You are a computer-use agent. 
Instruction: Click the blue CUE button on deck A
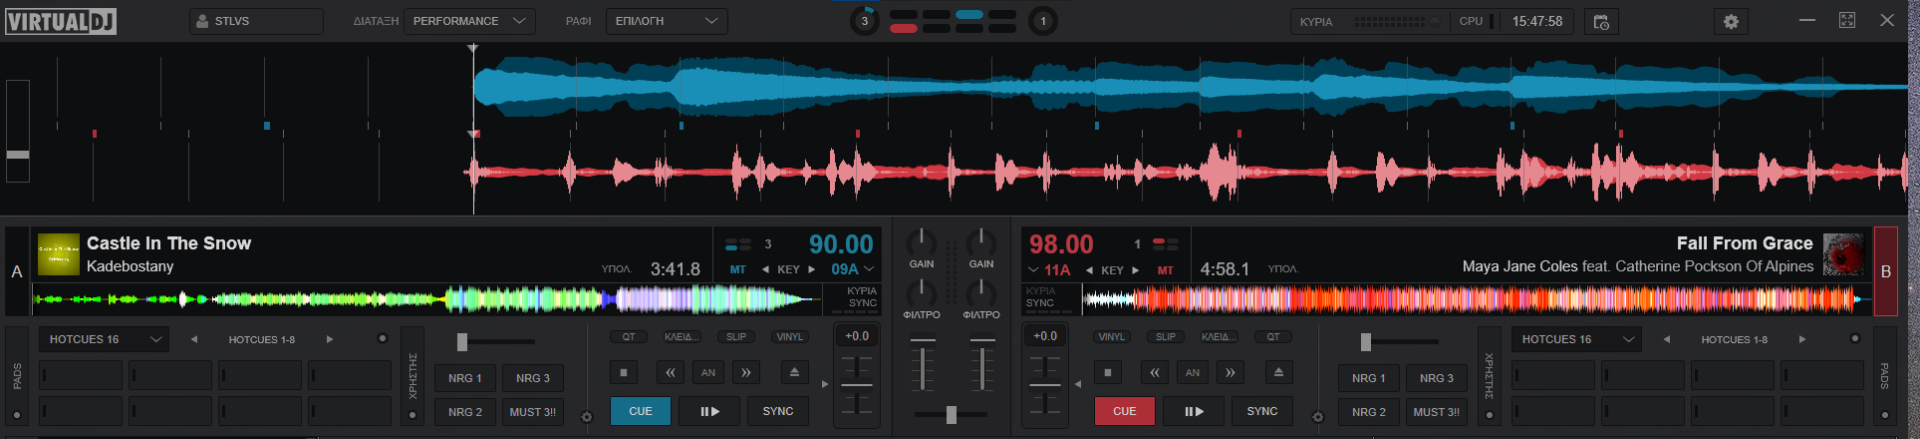pyautogui.click(x=640, y=411)
